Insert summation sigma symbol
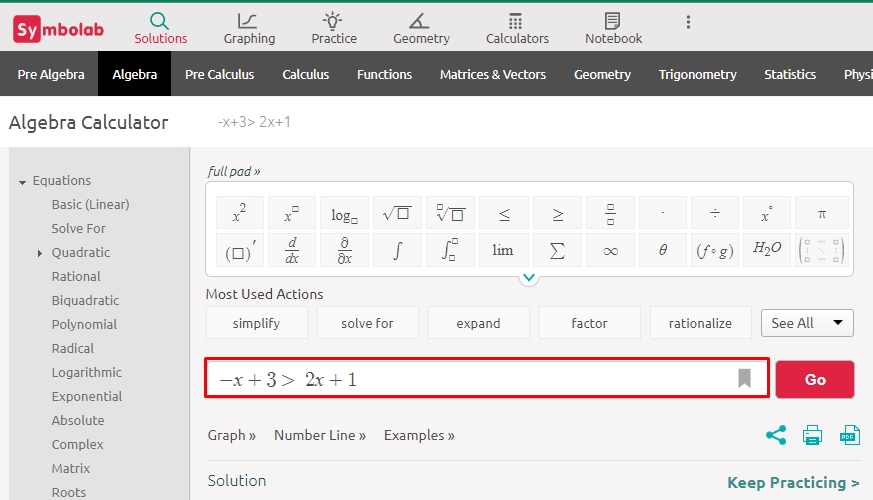Screen dimensions: 873x500 click(x=557, y=251)
